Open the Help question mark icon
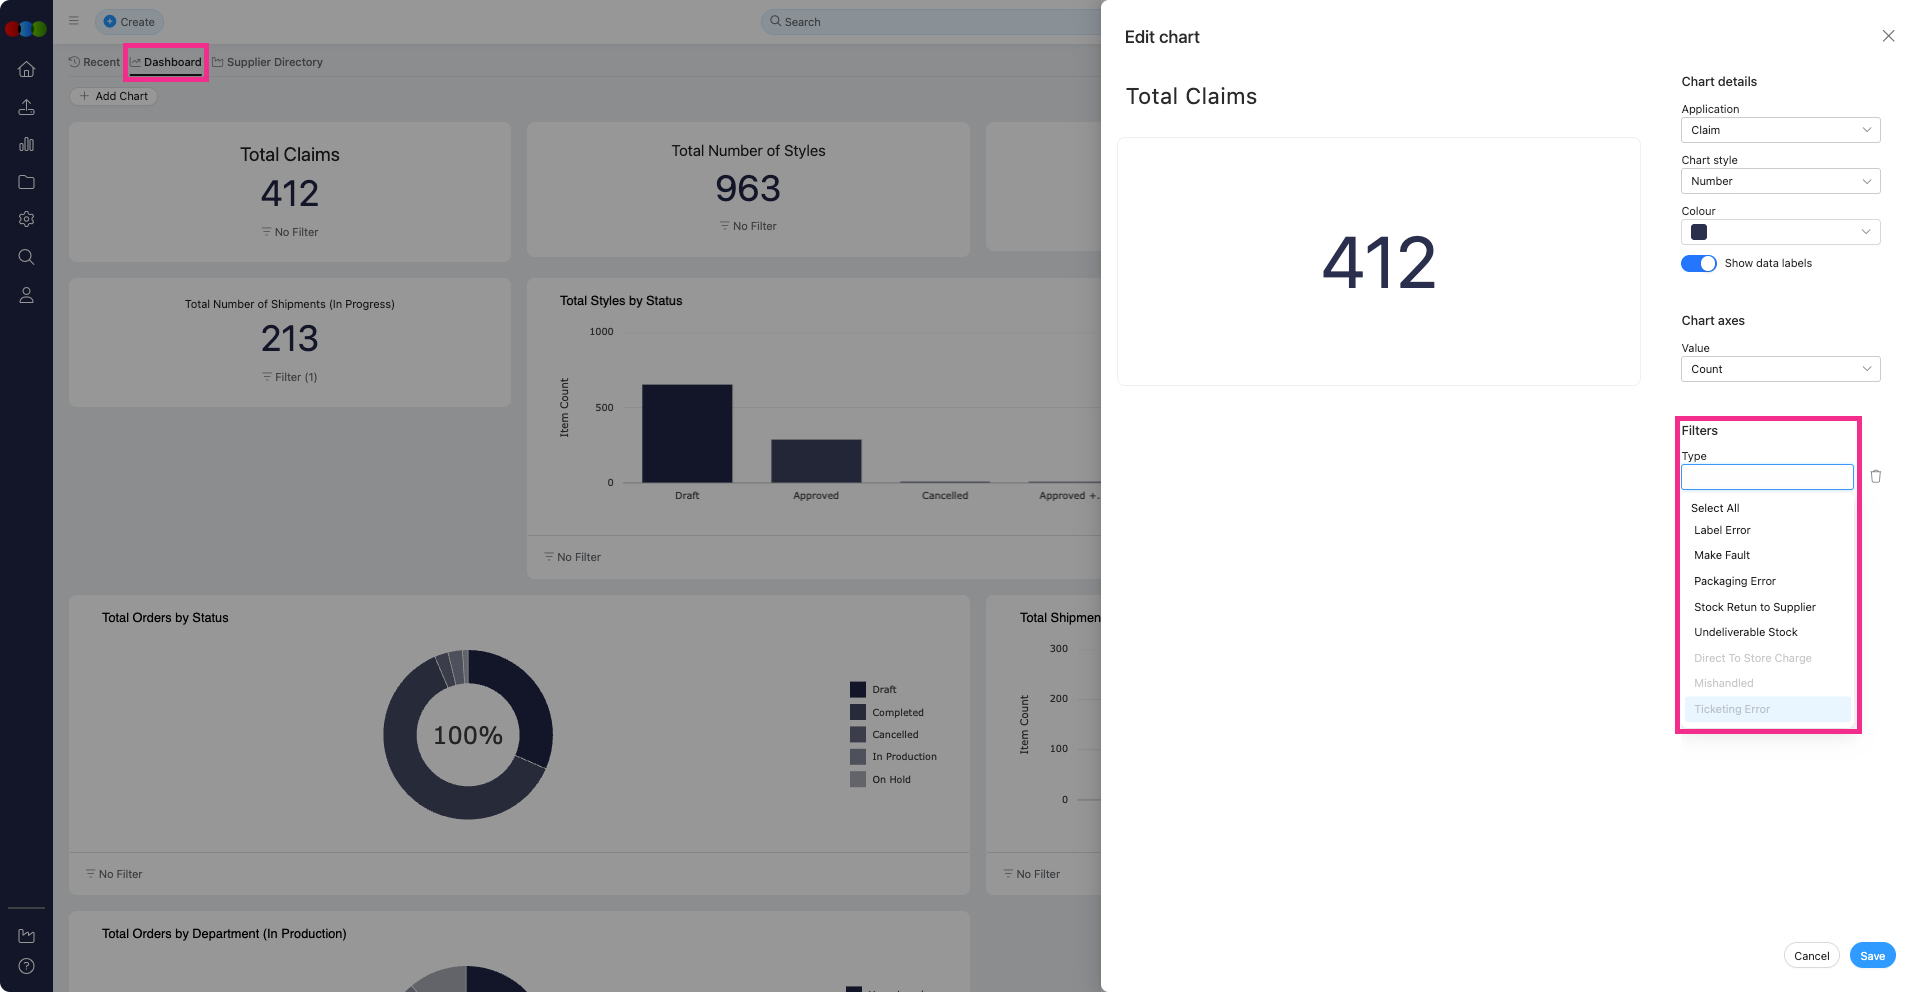The height and width of the screenshot is (992, 1920). click(27, 966)
